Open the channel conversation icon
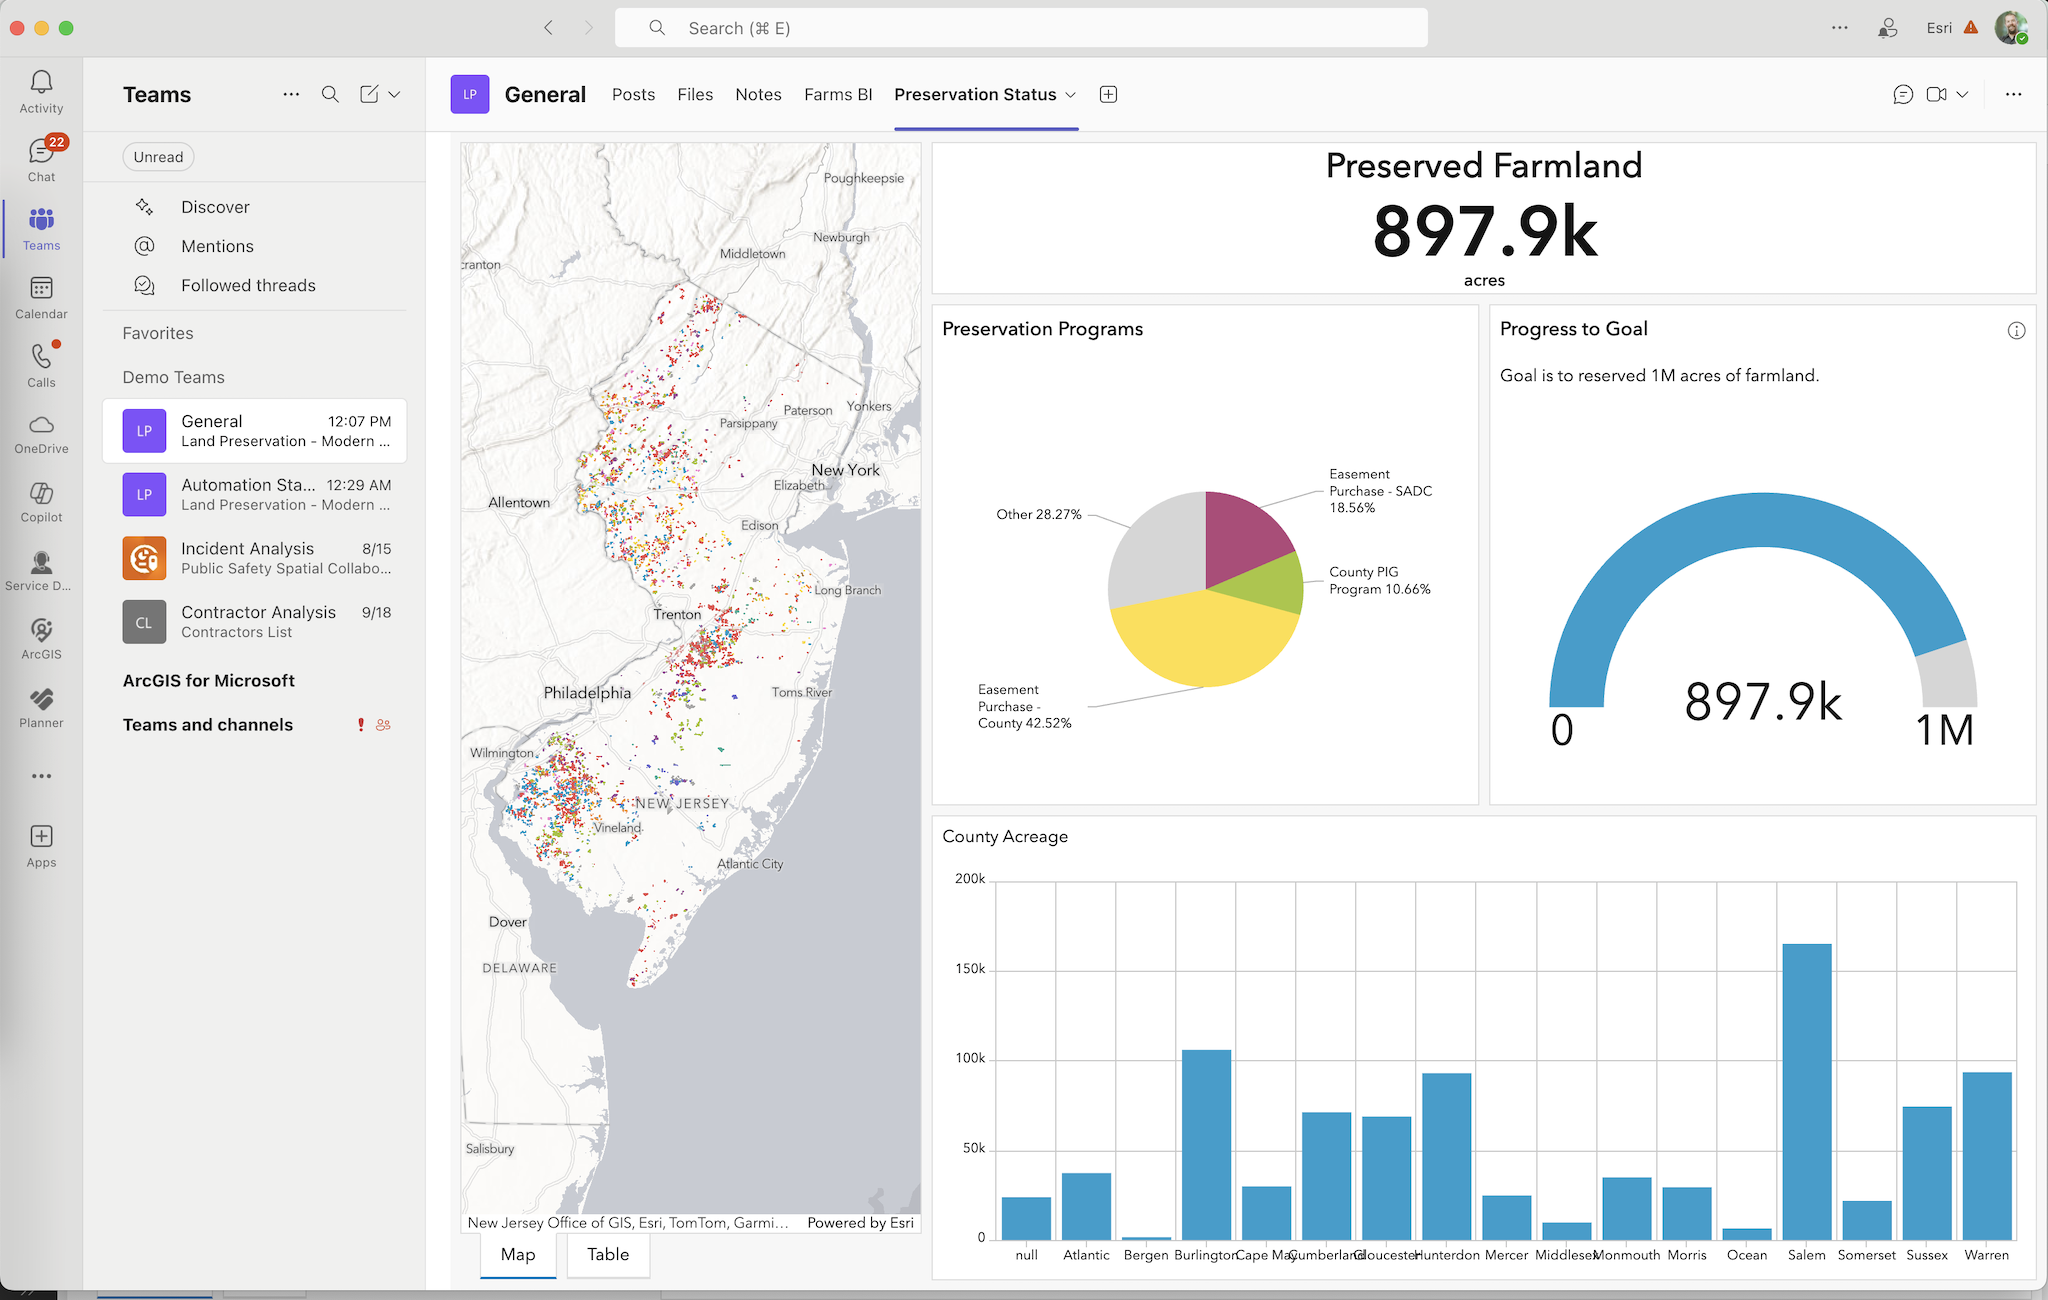Viewport: 2048px width, 1300px height. tap(1902, 94)
